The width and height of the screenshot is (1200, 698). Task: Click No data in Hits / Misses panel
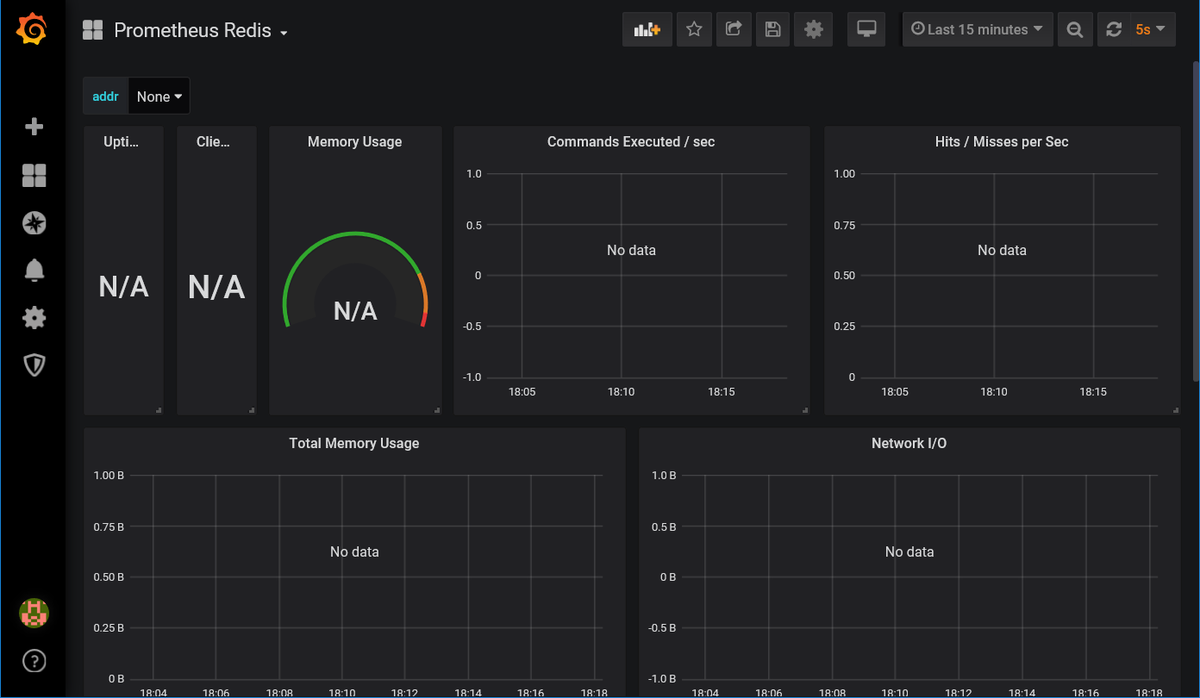1001,250
